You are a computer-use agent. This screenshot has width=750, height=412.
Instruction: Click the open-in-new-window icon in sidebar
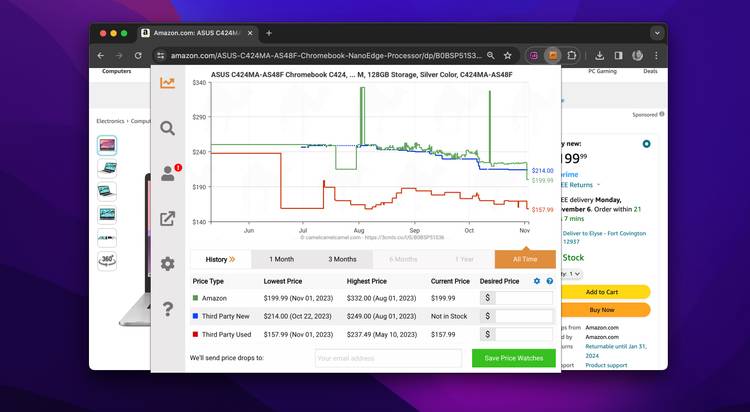pyautogui.click(x=167, y=218)
